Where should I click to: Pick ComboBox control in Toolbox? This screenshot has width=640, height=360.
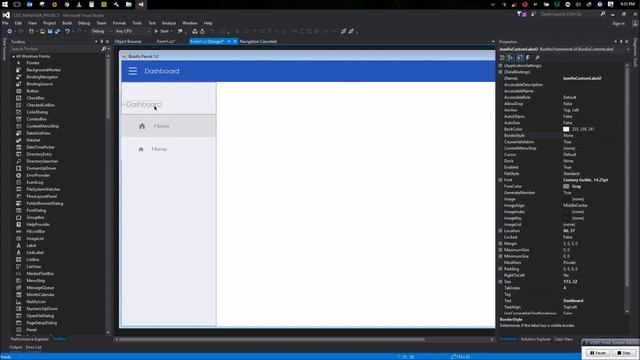[36, 119]
